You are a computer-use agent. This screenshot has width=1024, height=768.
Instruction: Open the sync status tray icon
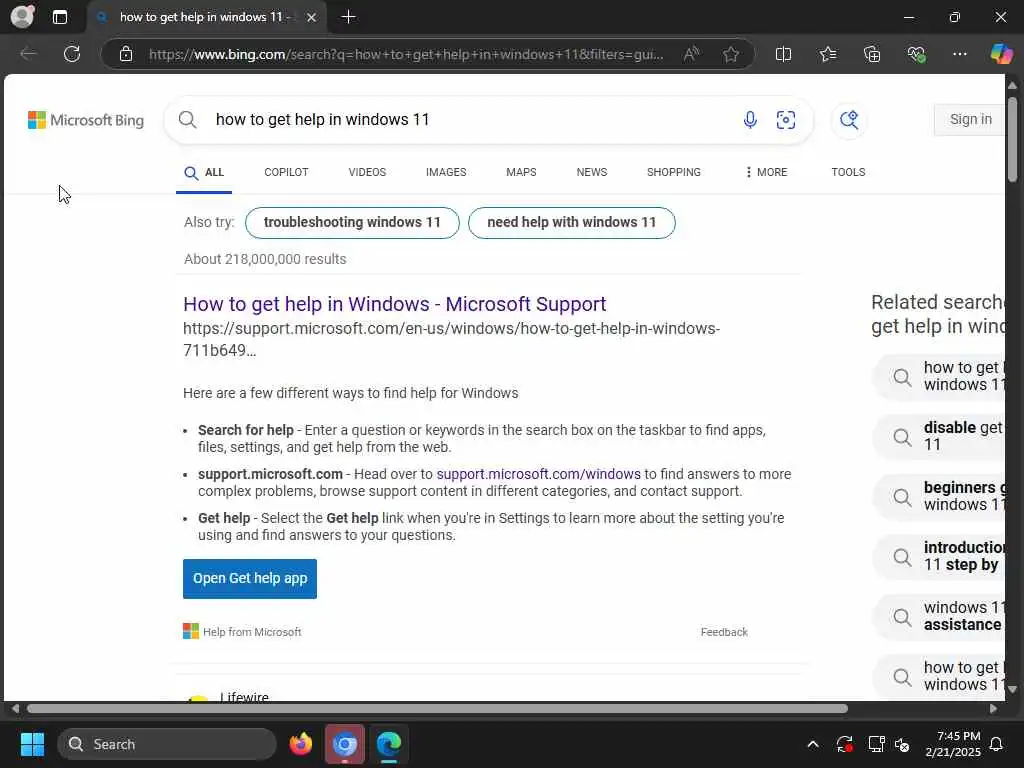coord(844,744)
